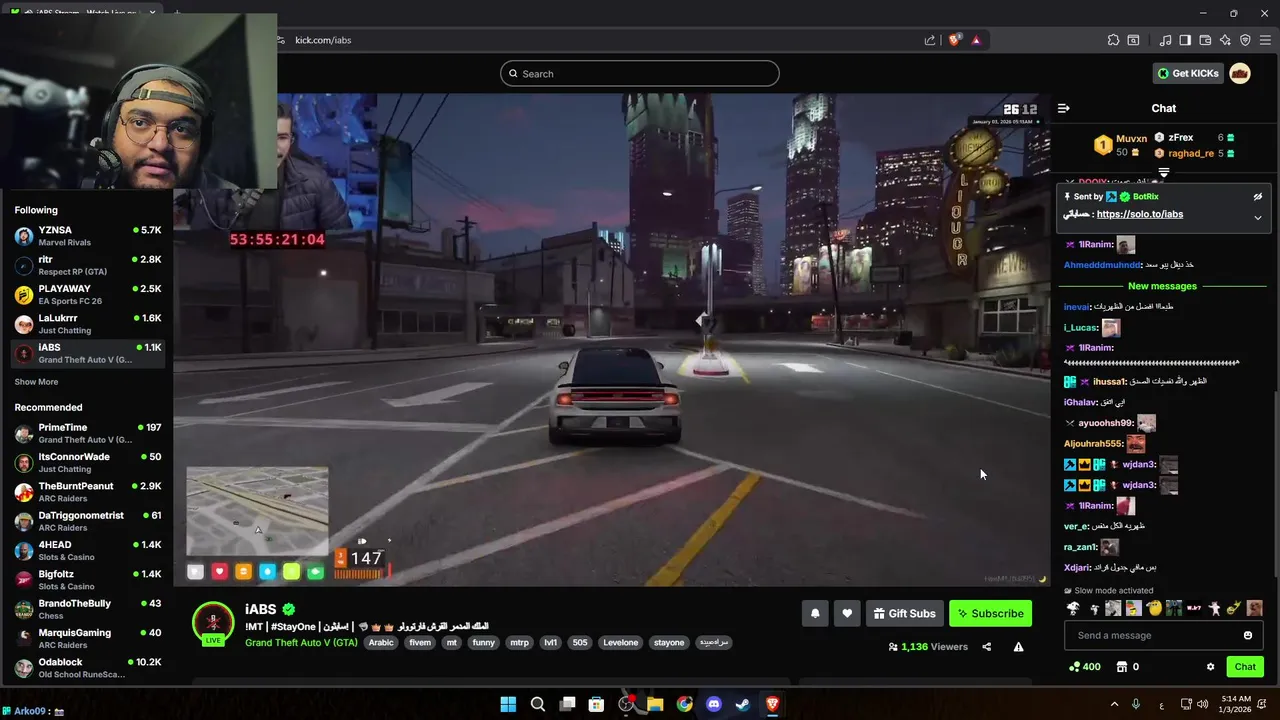Click the Kick search field
The width and height of the screenshot is (1280, 720).
coord(640,73)
